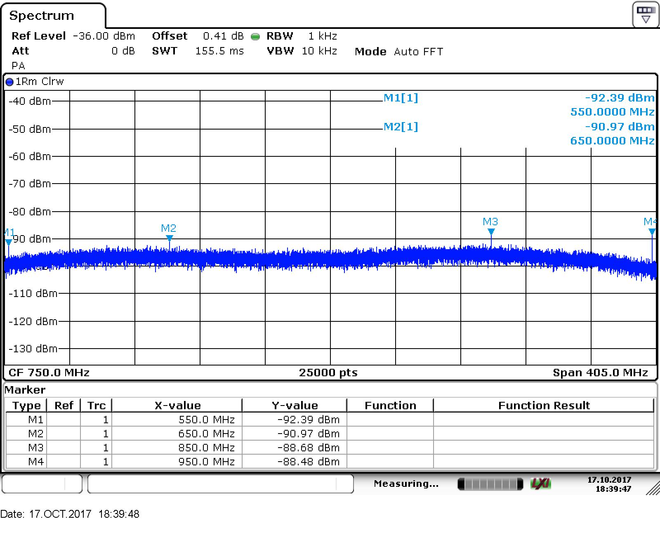Open the toolbar dropdown icon at top right
Screen dimensions: 660x533
(x=645, y=14)
